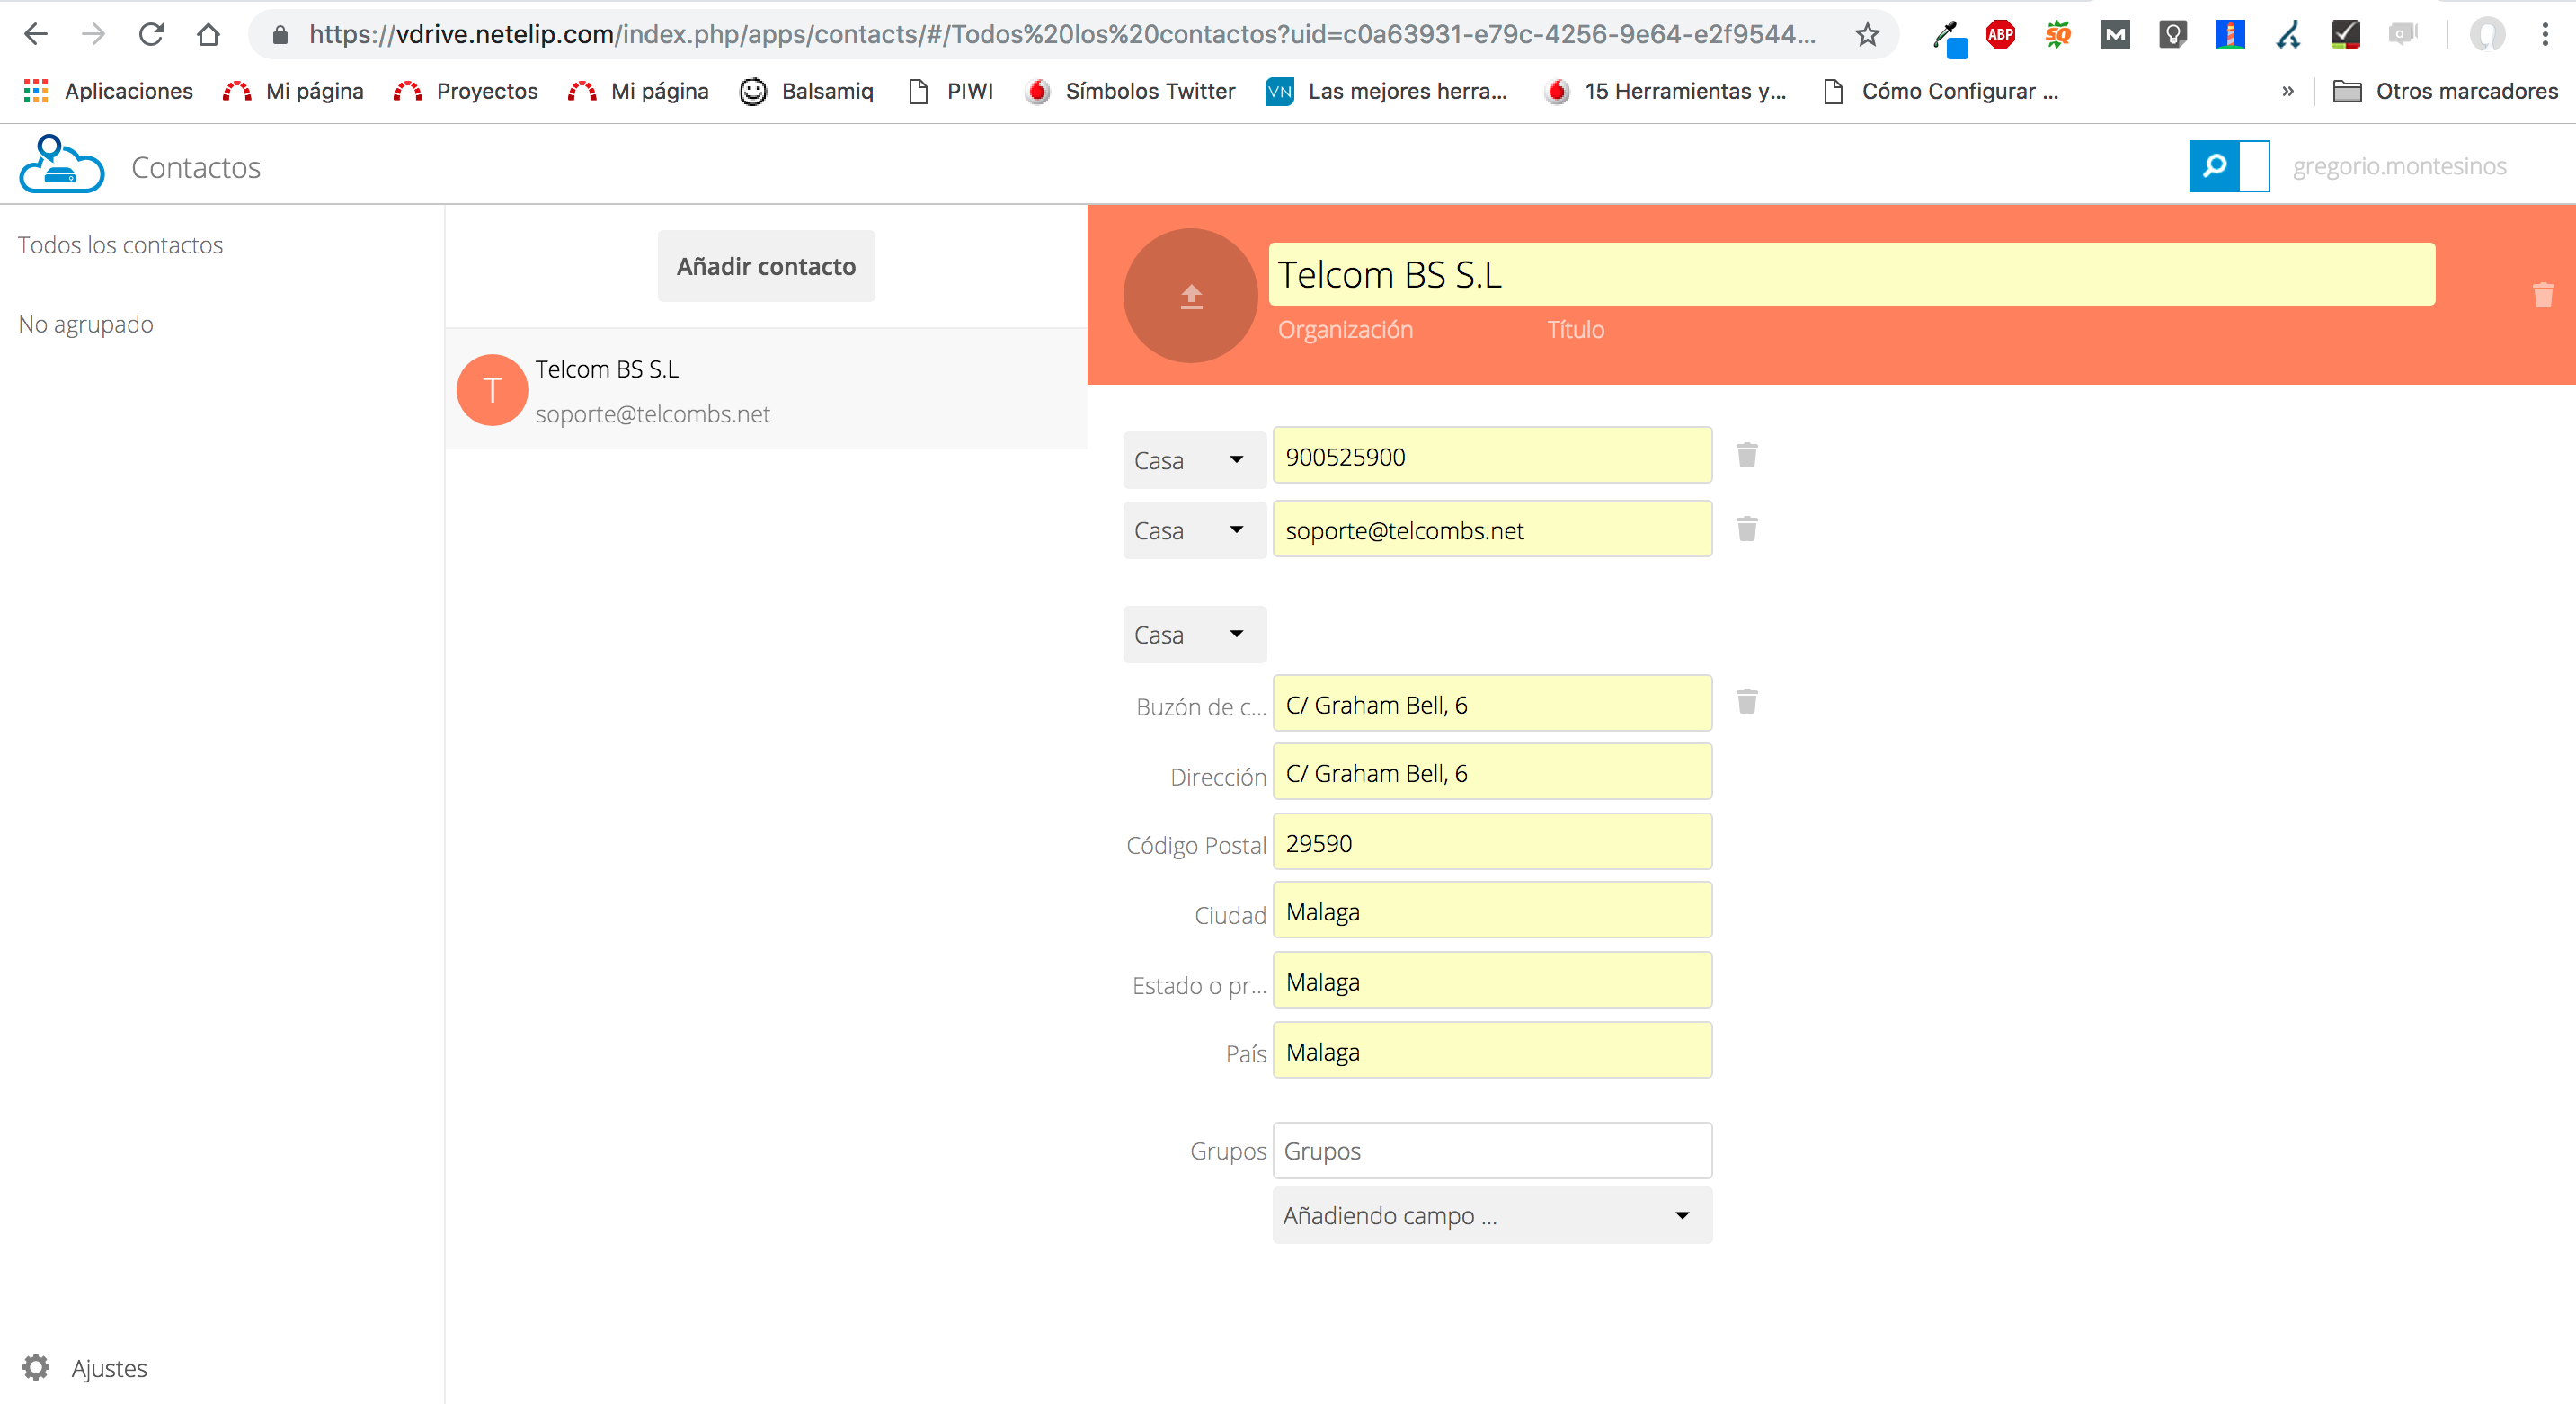Open the 50 percent extension icon

click(2058, 35)
